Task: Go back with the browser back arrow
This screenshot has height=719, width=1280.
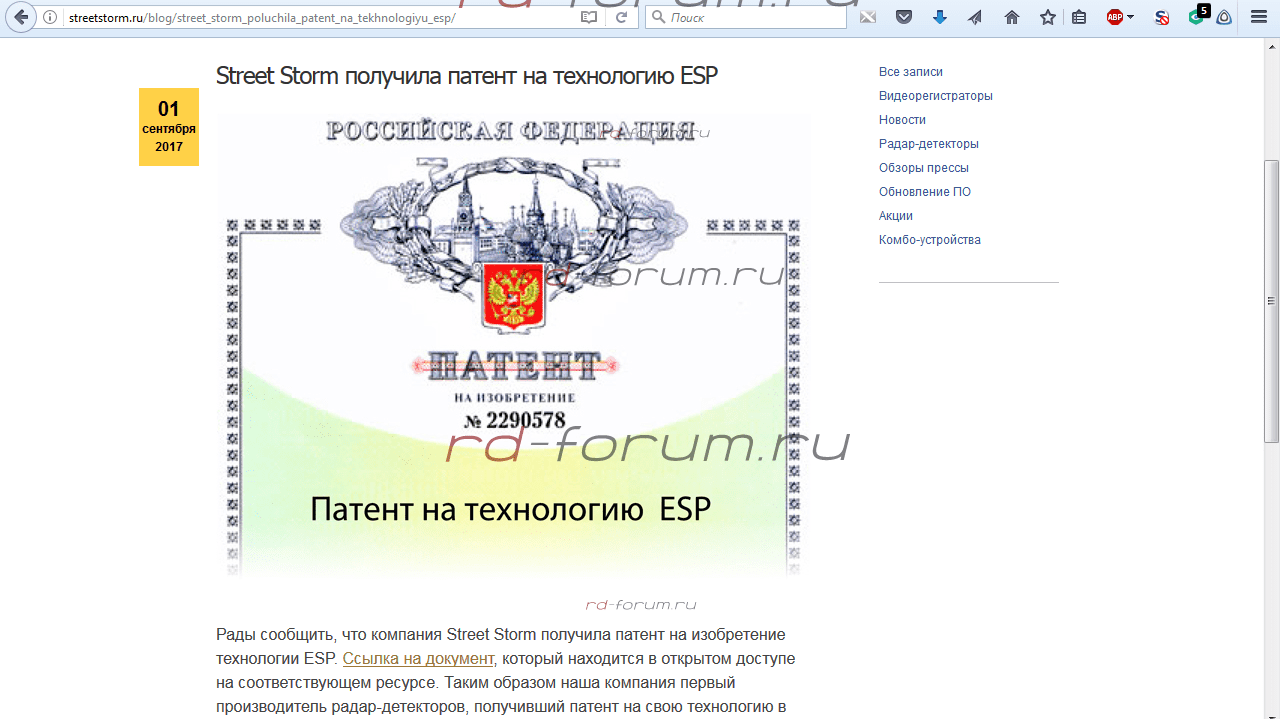Action: point(21,17)
